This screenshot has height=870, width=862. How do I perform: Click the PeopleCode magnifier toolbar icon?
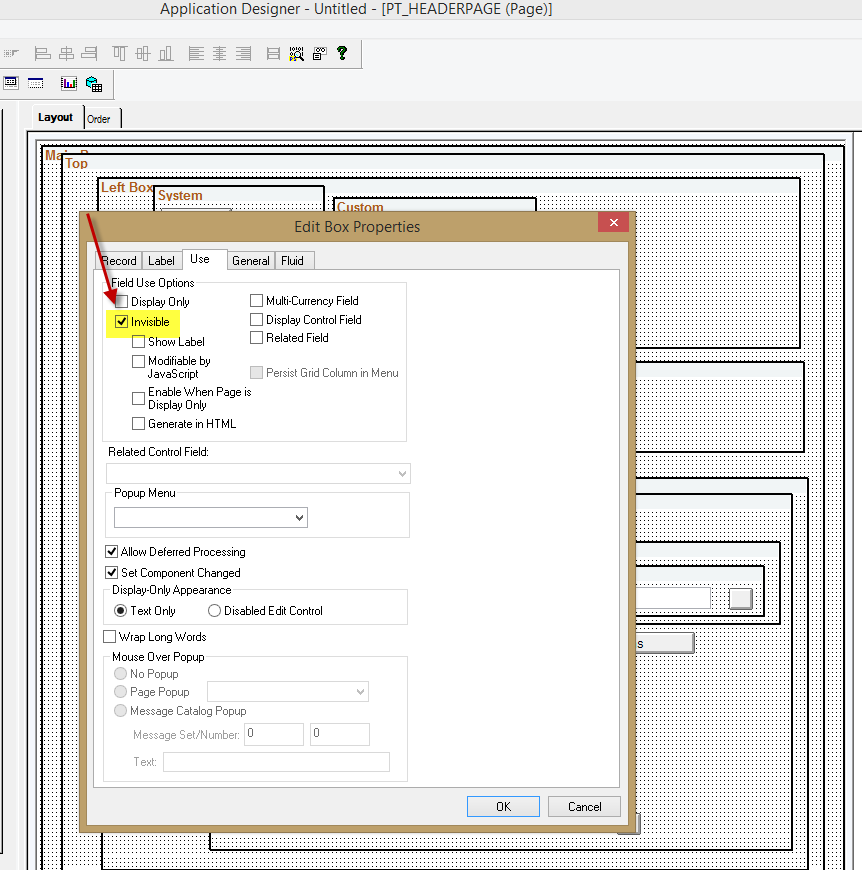click(x=297, y=53)
